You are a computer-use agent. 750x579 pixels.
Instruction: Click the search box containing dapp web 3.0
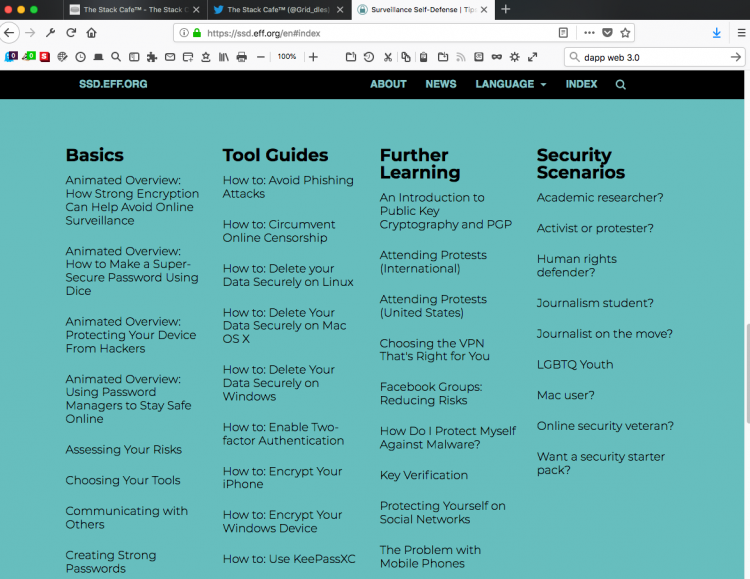[x=653, y=57]
